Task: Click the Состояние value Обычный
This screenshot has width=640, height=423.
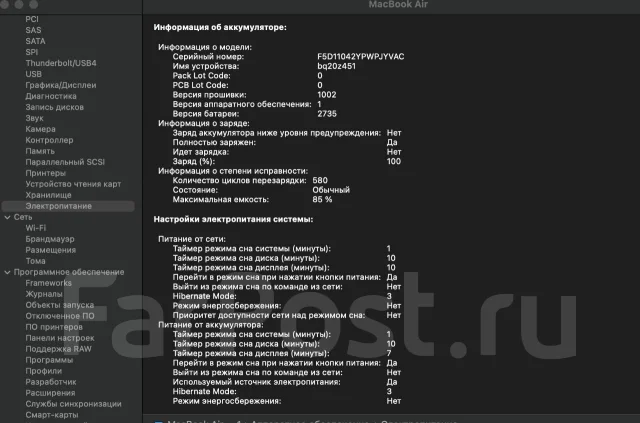Action: [x=331, y=190]
